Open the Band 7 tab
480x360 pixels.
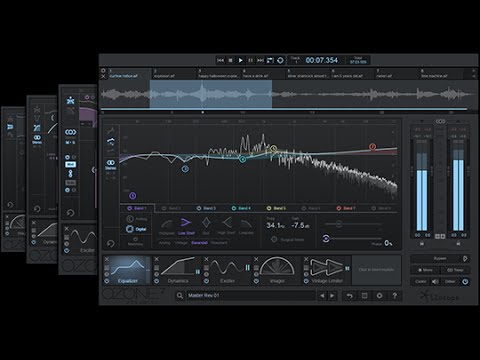[x=346, y=208]
